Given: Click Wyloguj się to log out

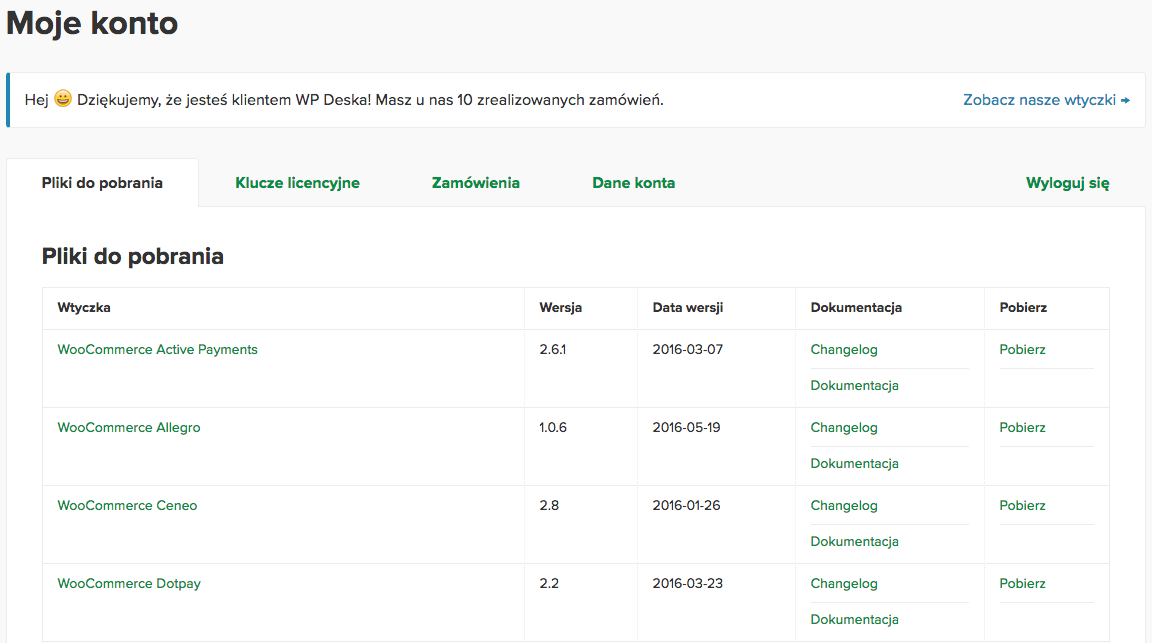Looking at the screenshot, I should click(1068, 183).
